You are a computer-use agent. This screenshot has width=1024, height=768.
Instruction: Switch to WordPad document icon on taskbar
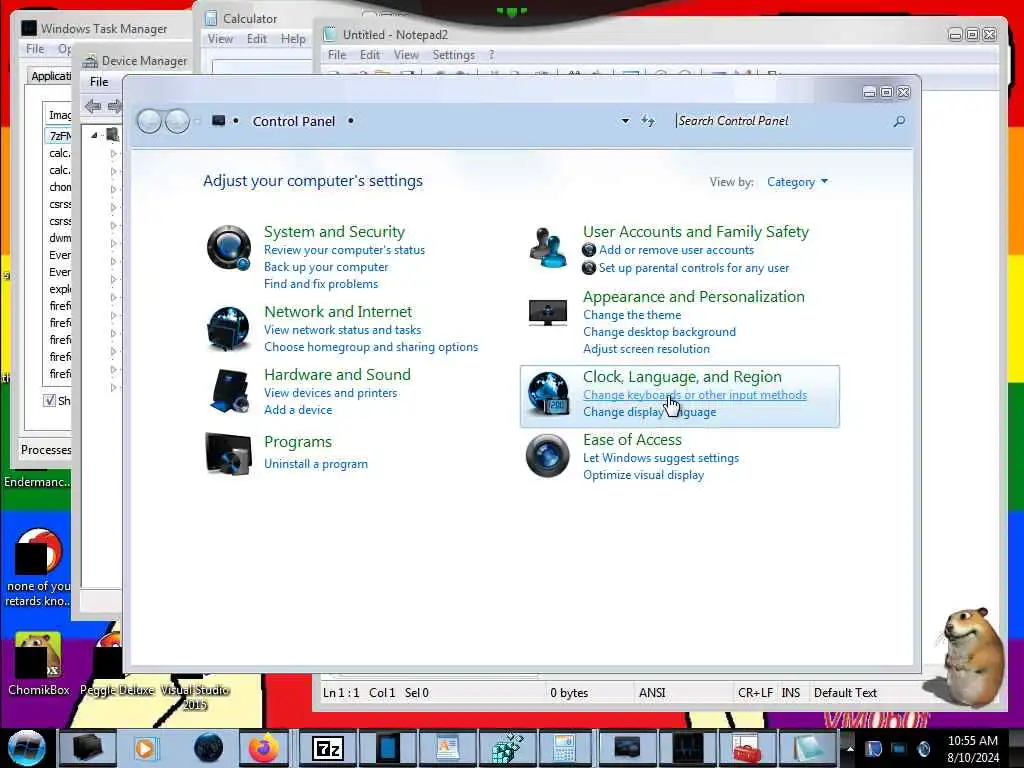448,748
